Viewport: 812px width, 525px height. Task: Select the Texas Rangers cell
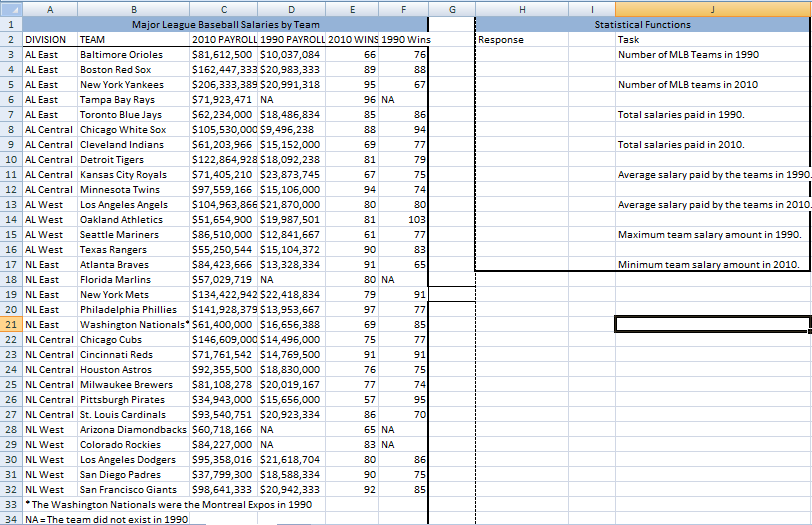click(x=134, y=250)
